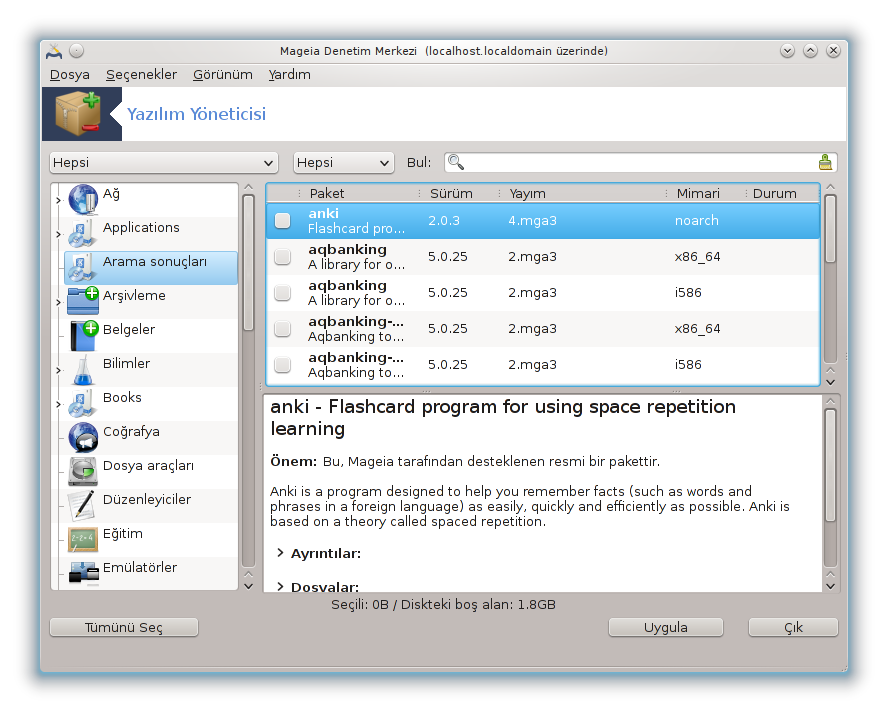Select the Arama sonuçları tree item
This screenshot has height=712, width=888.
click(151, 267)
